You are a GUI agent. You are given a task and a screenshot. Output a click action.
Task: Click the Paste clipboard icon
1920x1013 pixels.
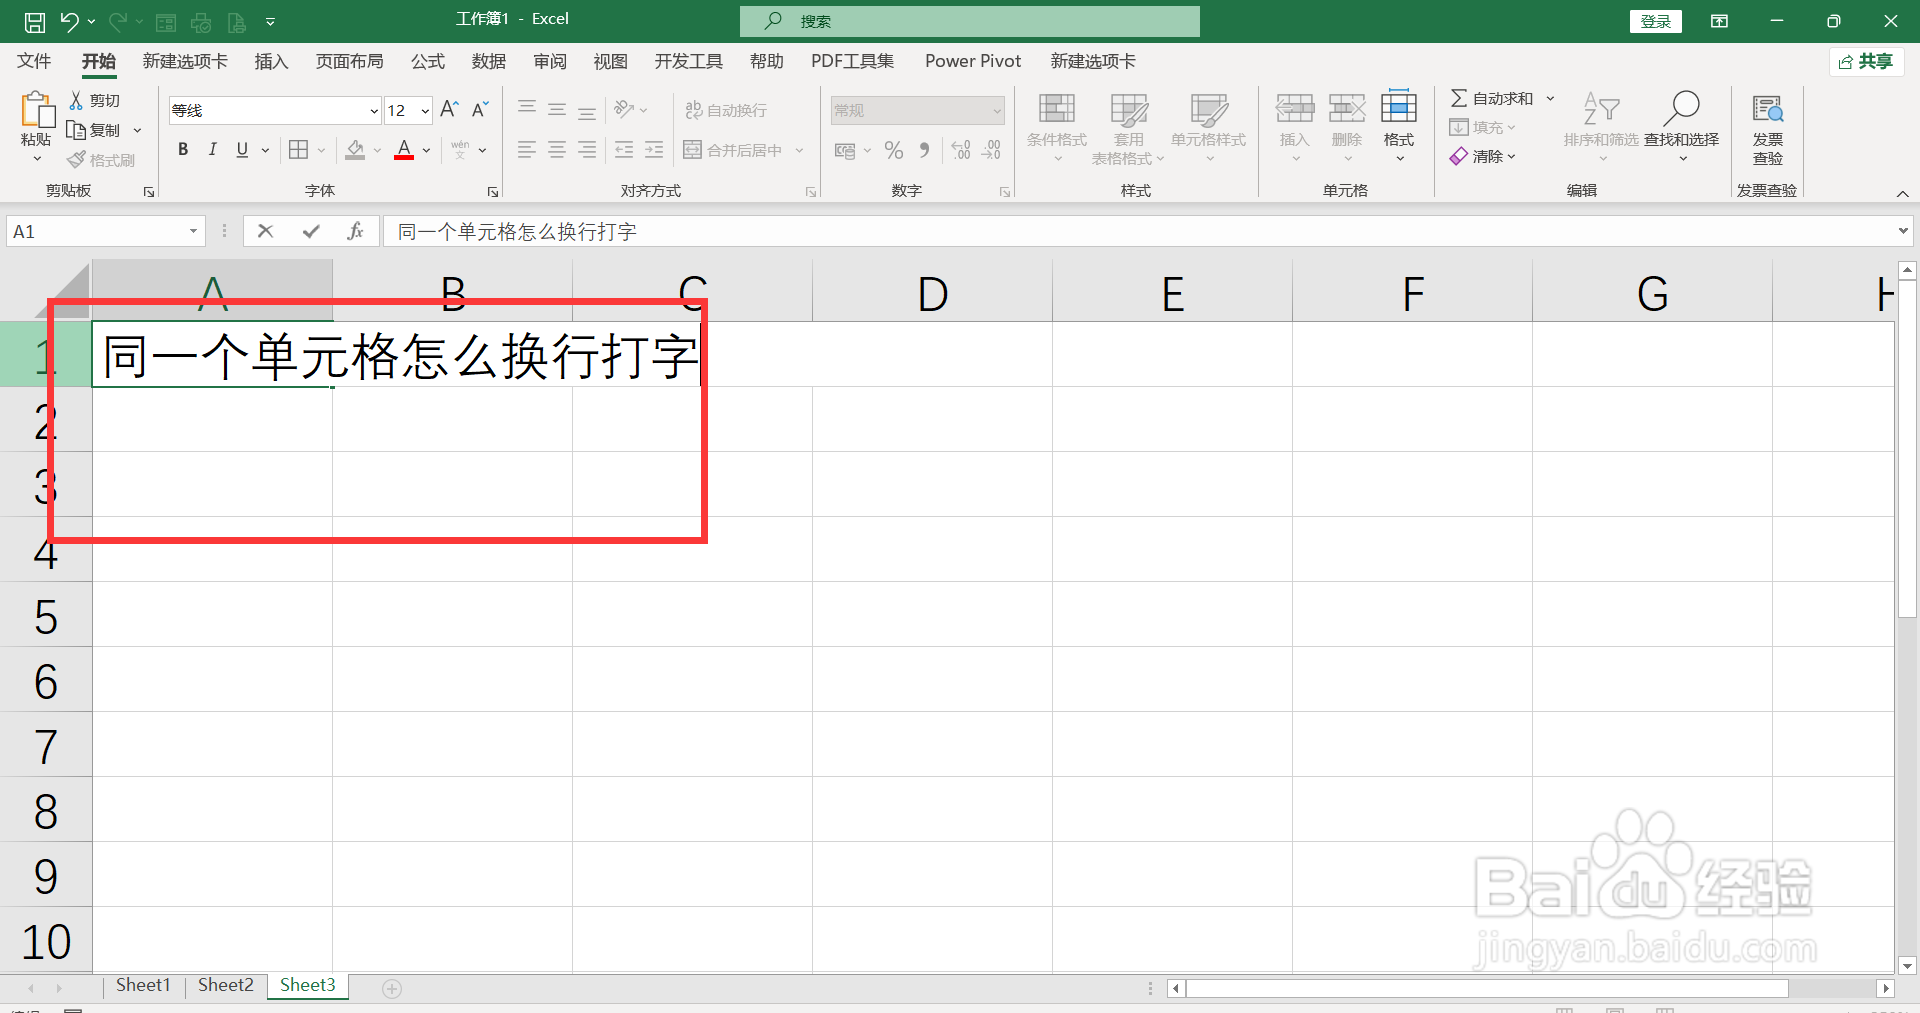tap(37, 110)
